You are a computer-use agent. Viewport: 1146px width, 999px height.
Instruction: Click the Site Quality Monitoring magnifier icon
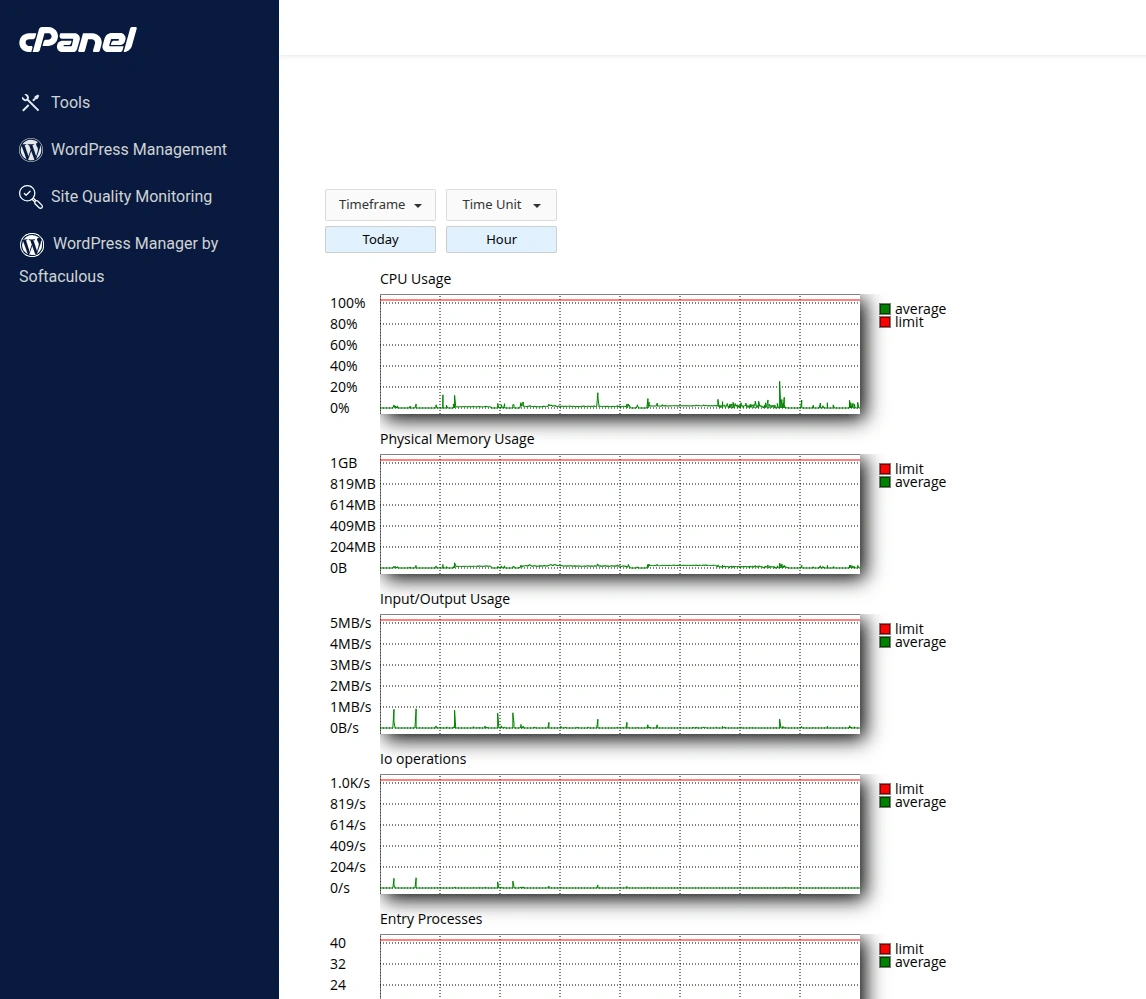[x=31, y=197]
